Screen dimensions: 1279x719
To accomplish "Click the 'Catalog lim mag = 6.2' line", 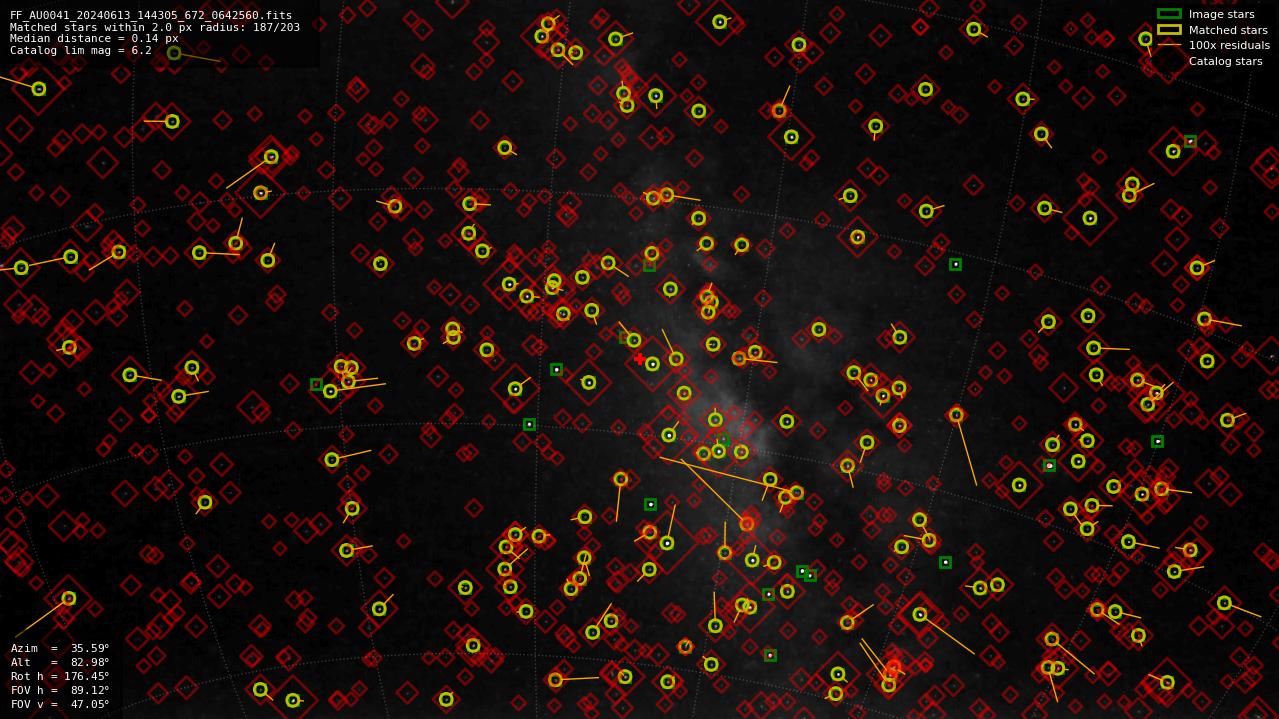I will pos(81,50).
